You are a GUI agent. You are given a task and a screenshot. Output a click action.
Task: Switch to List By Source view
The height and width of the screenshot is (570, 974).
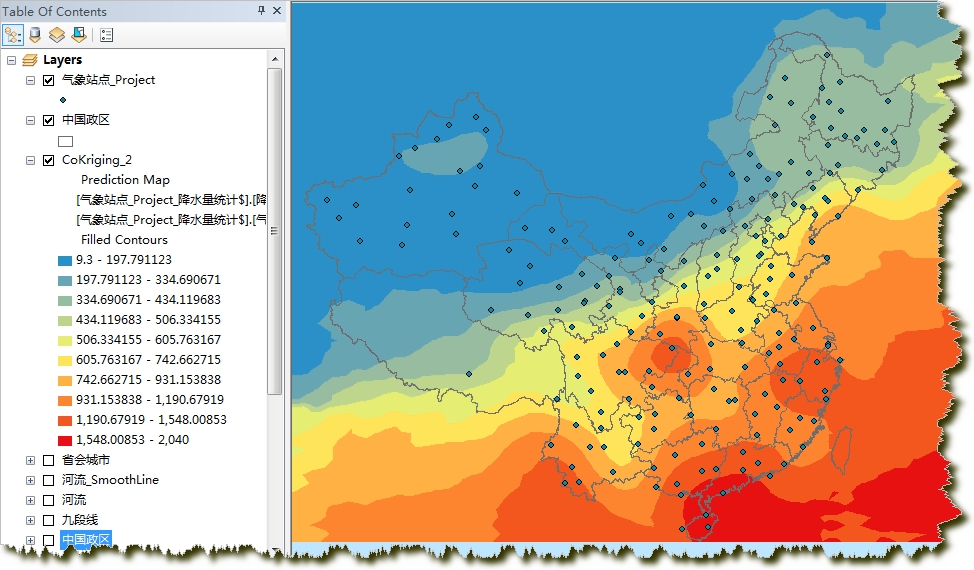[35, 35]
